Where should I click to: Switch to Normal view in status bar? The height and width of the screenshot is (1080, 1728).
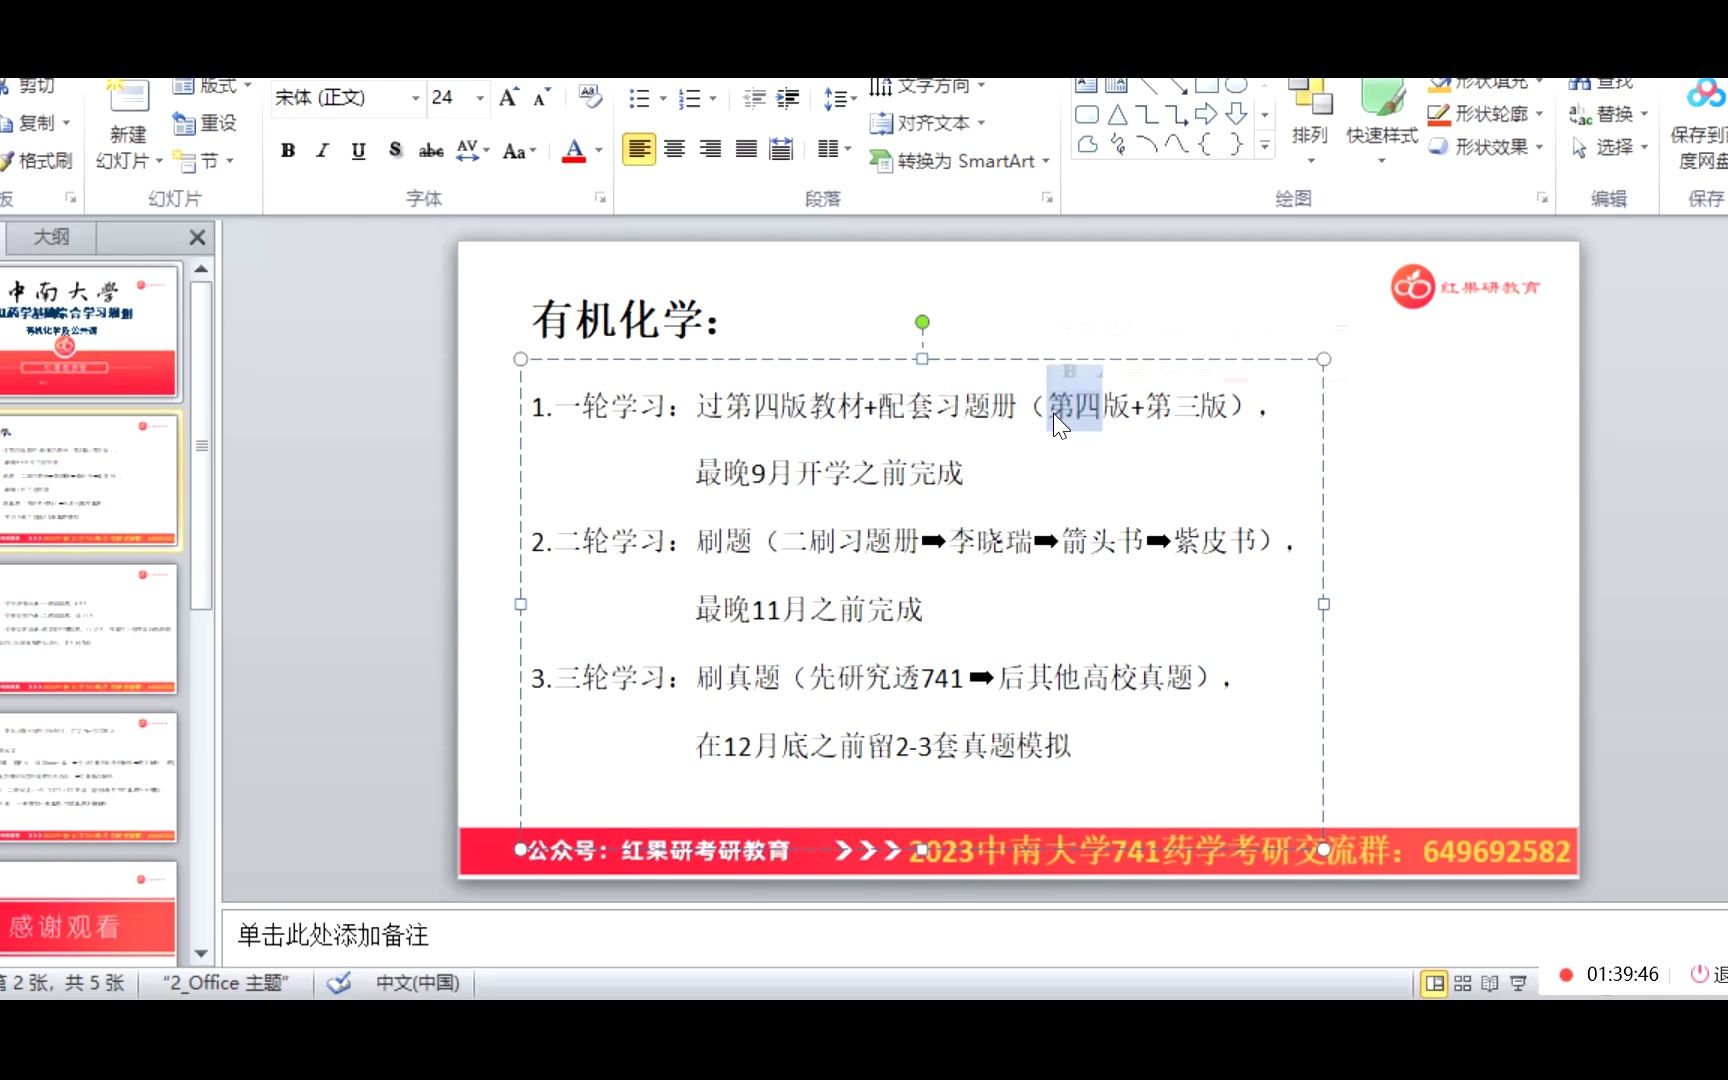click(1434, 983)
